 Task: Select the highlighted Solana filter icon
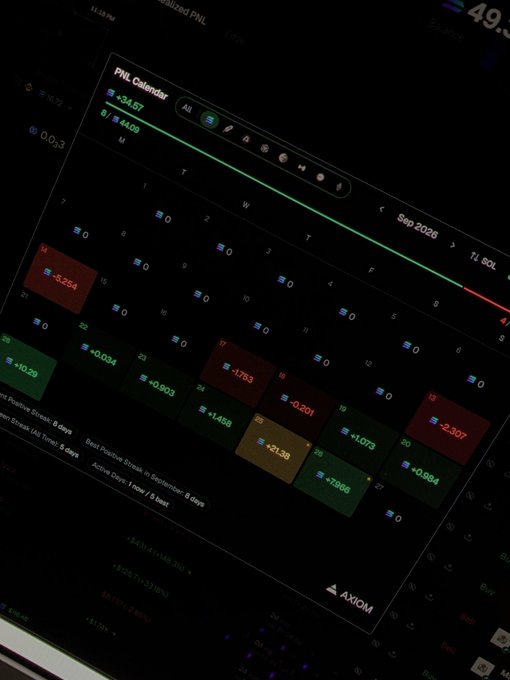[209, 120]
